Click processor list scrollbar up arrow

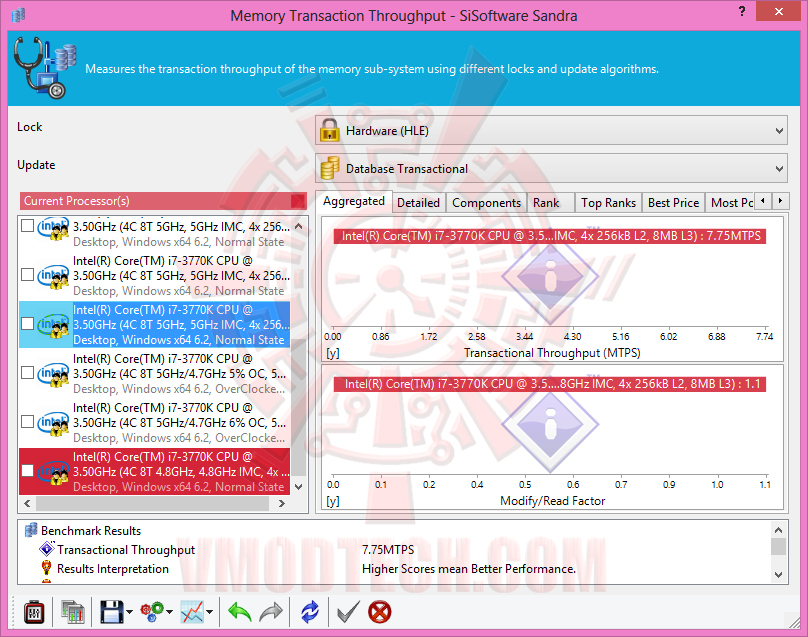298,226
